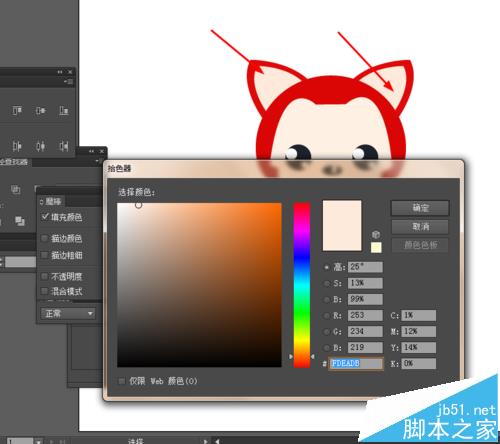The height and width of the screenshot is (444, 500).
Task: Select the R red radio button
Action: [327, 315]
